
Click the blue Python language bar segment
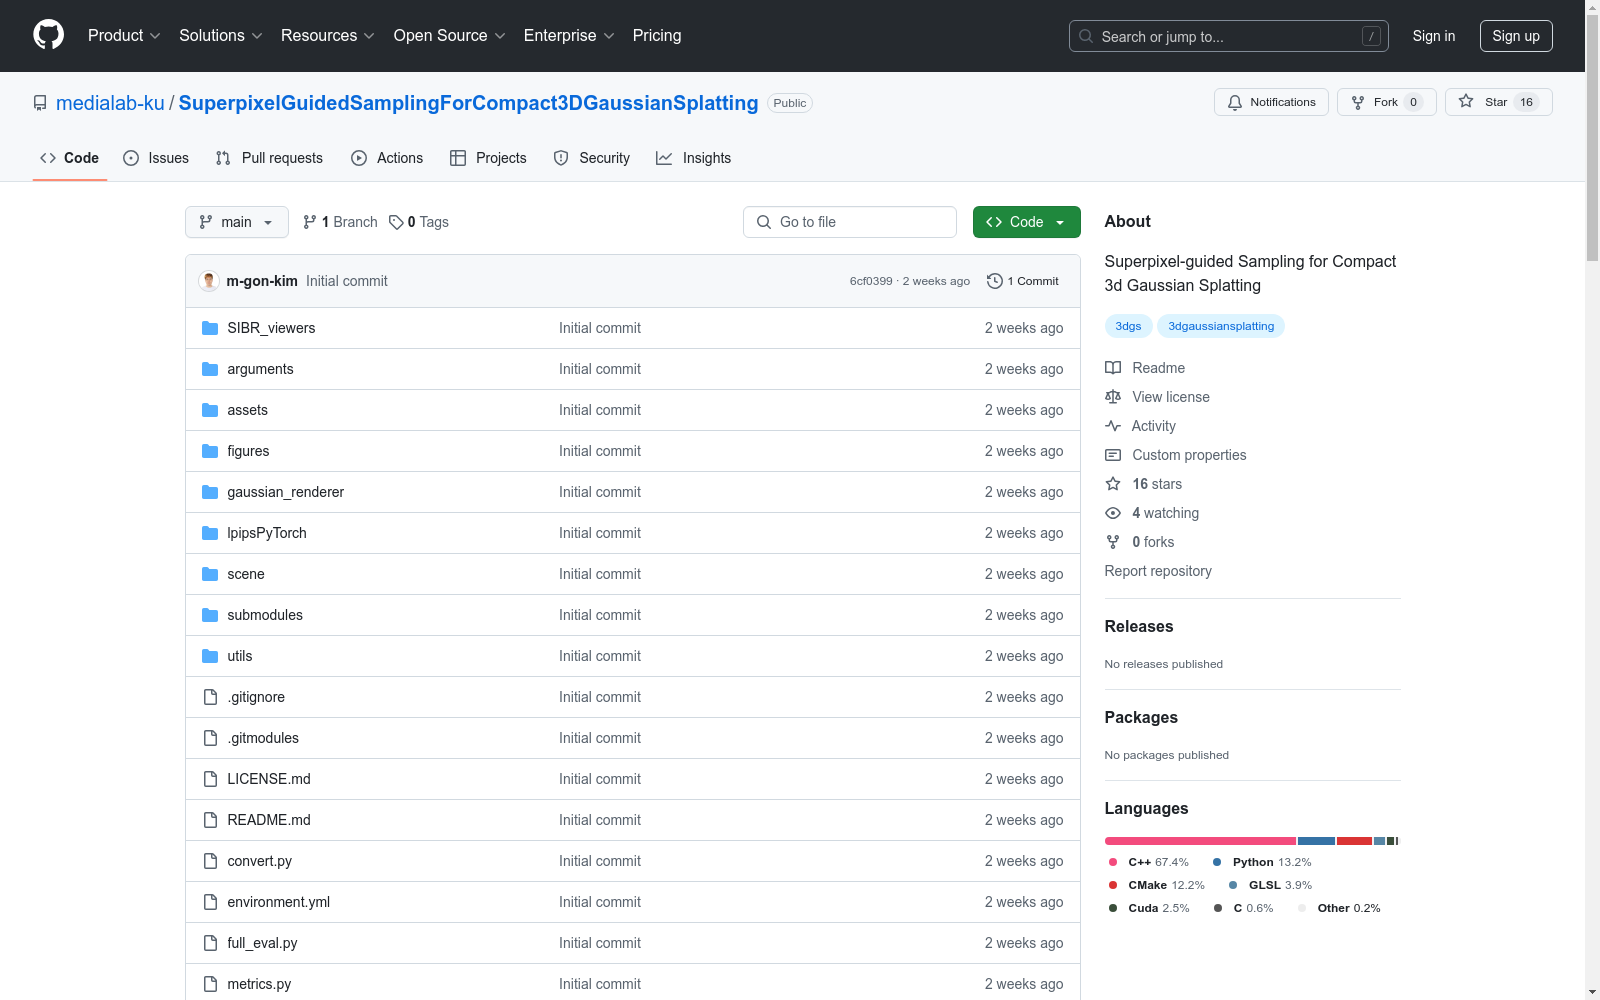point(1316,841)
